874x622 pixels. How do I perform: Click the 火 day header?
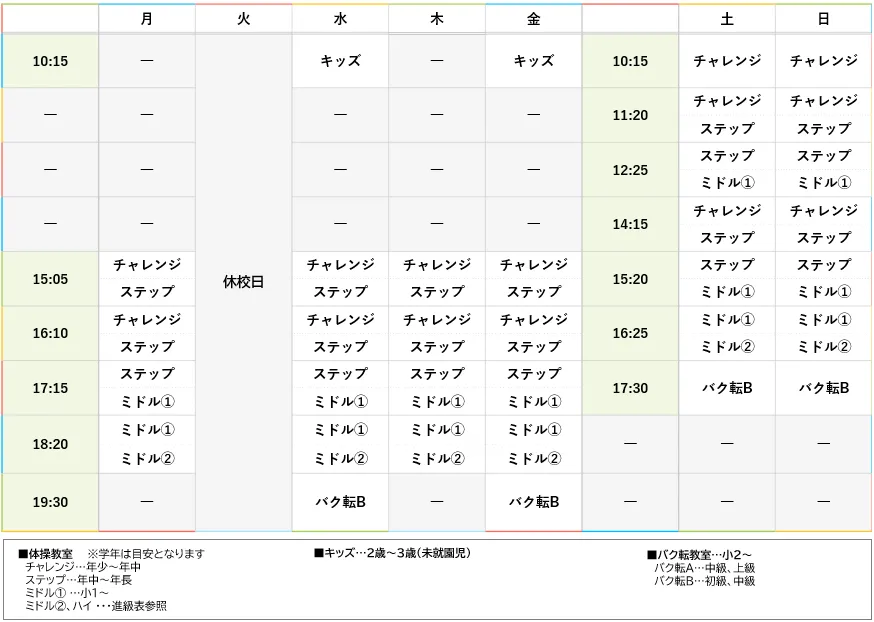click(x=242, y=18)
